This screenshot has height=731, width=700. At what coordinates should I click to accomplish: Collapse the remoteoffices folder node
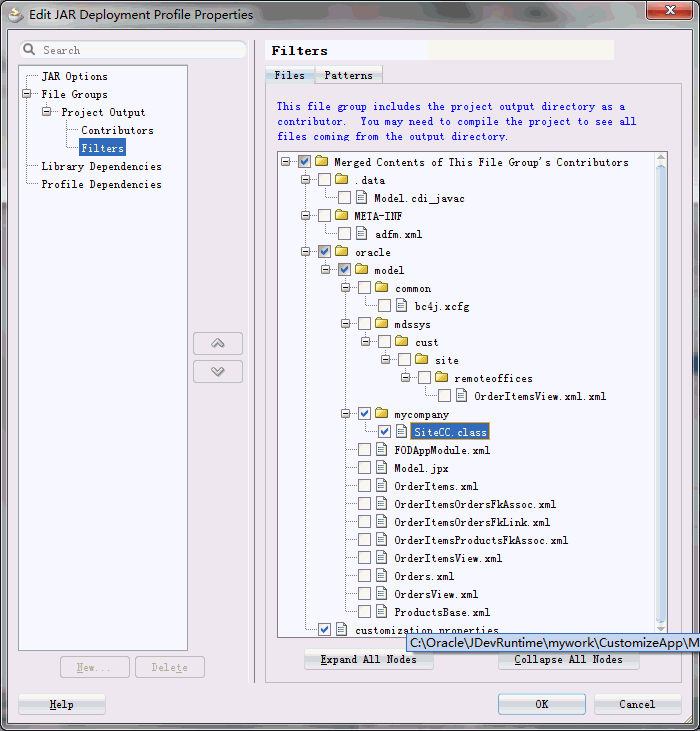click(405, 378)
